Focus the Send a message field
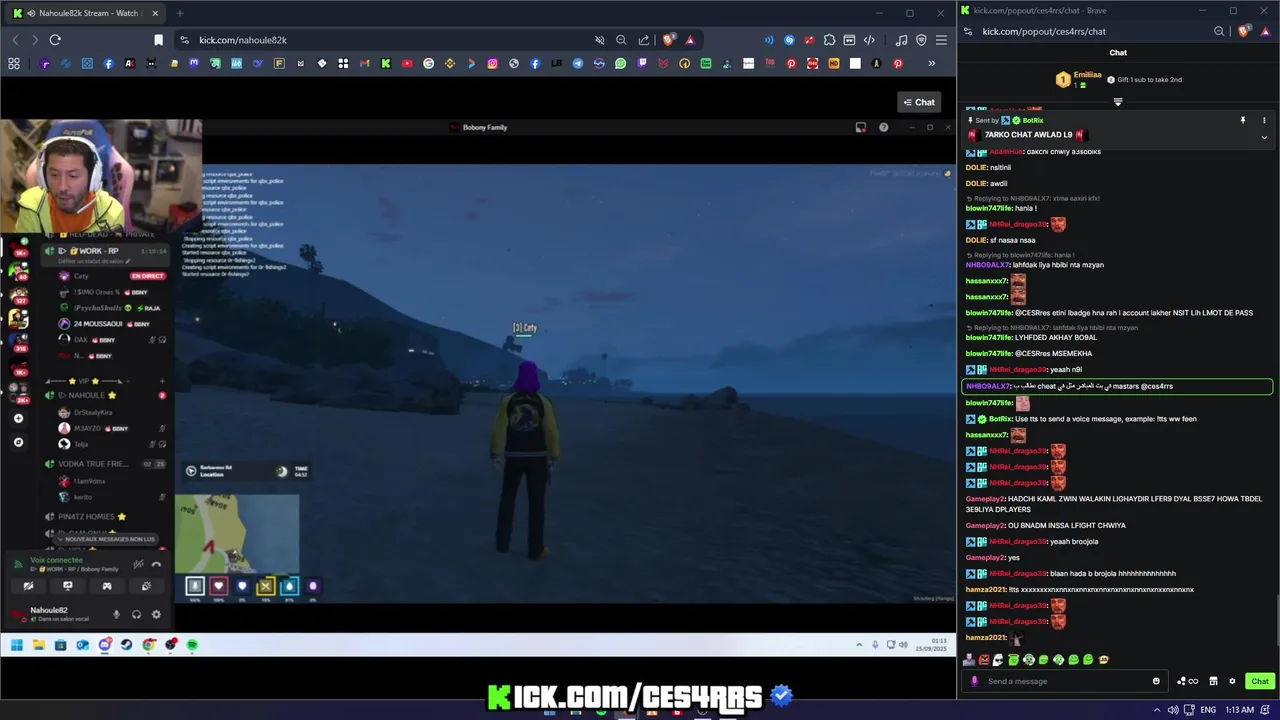The height and width of the screenshot is (720, 1280). [x=1065, y=682]
